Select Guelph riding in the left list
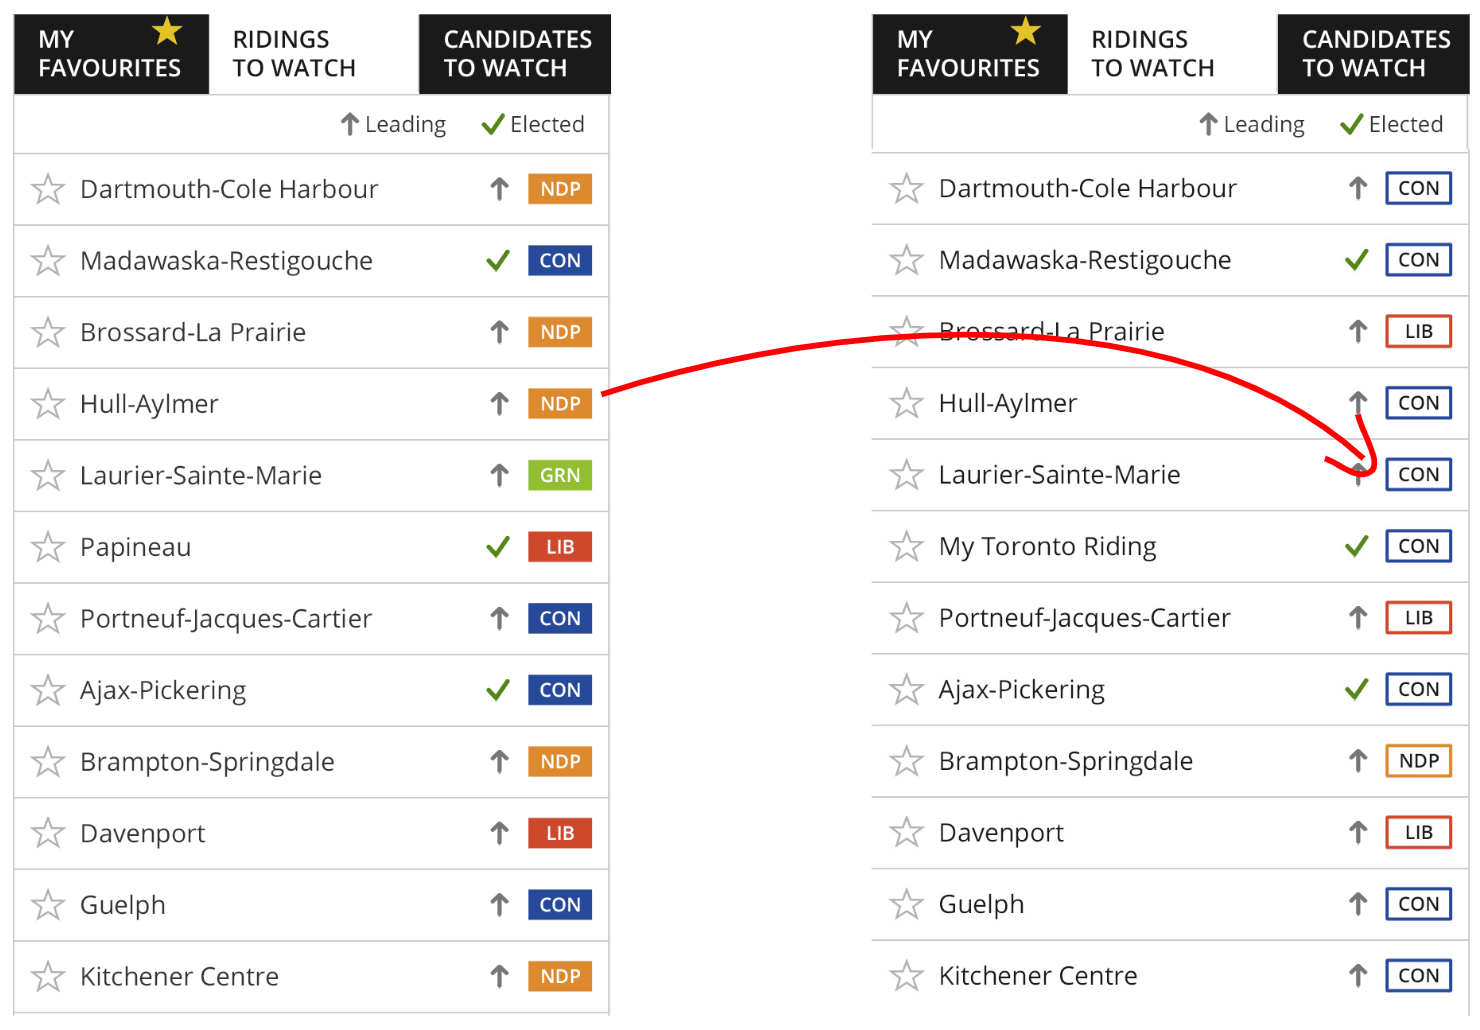 click(123, 905)
